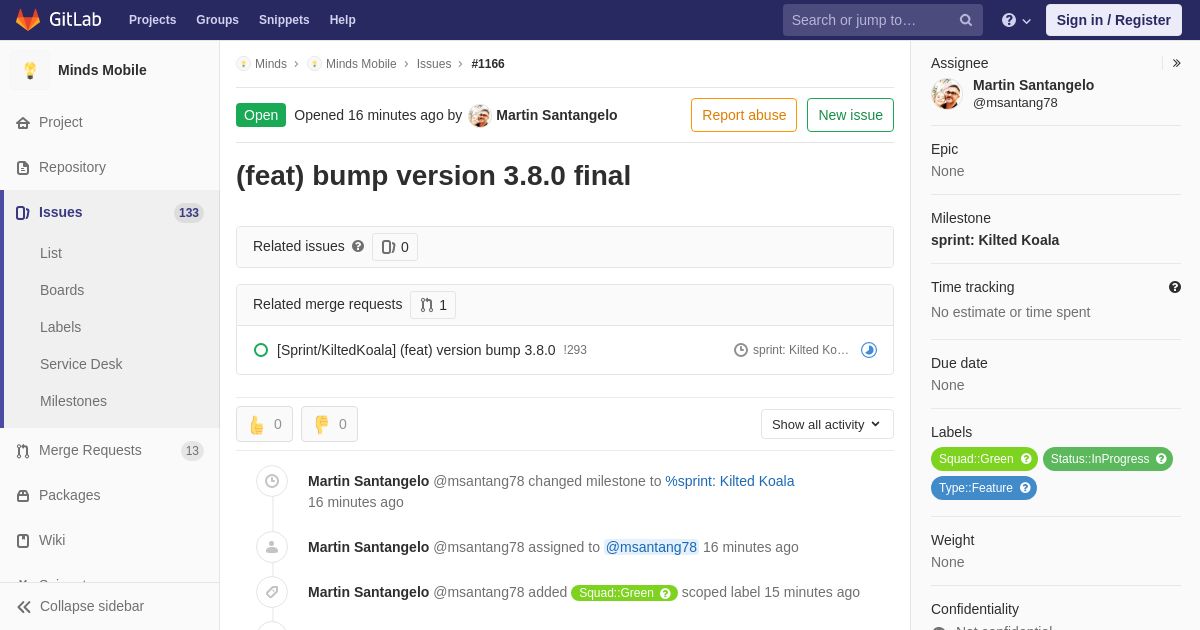Click Projects in top navigation
The height and width of the screenshot is (630, 1200).
(152, 20)
